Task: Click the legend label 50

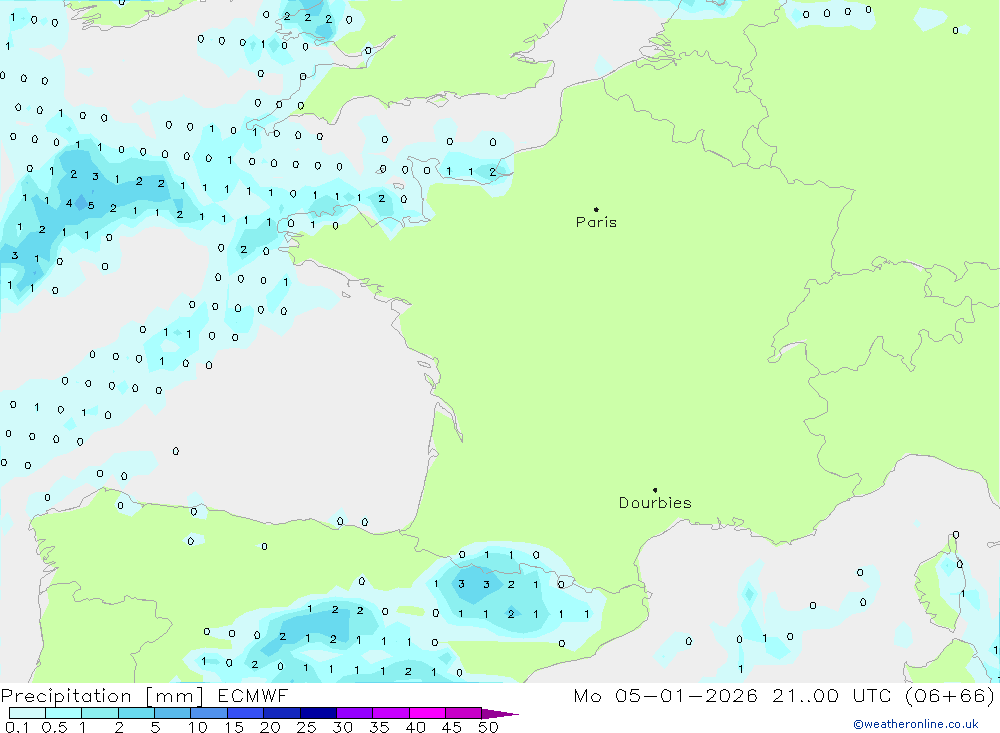Action: point(488,727)
